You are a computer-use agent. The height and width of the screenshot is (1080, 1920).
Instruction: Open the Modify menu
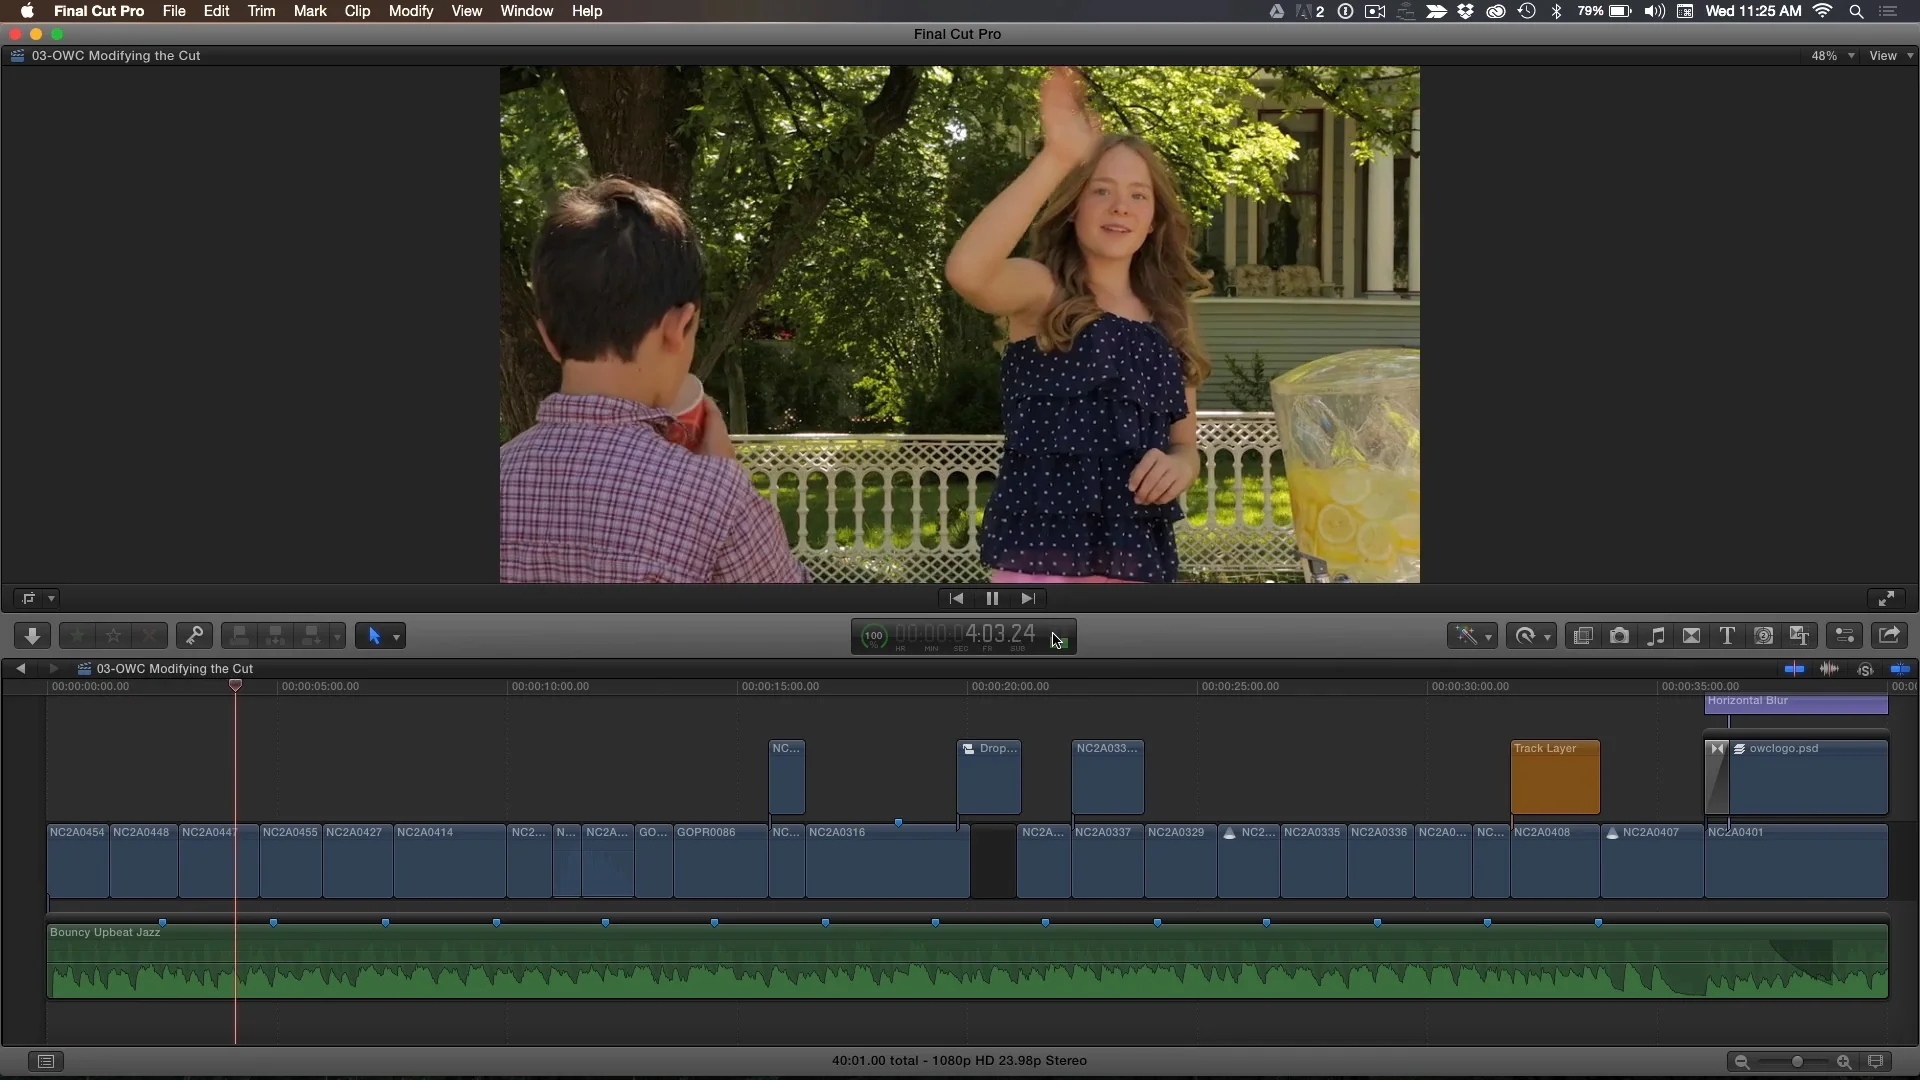410,11
